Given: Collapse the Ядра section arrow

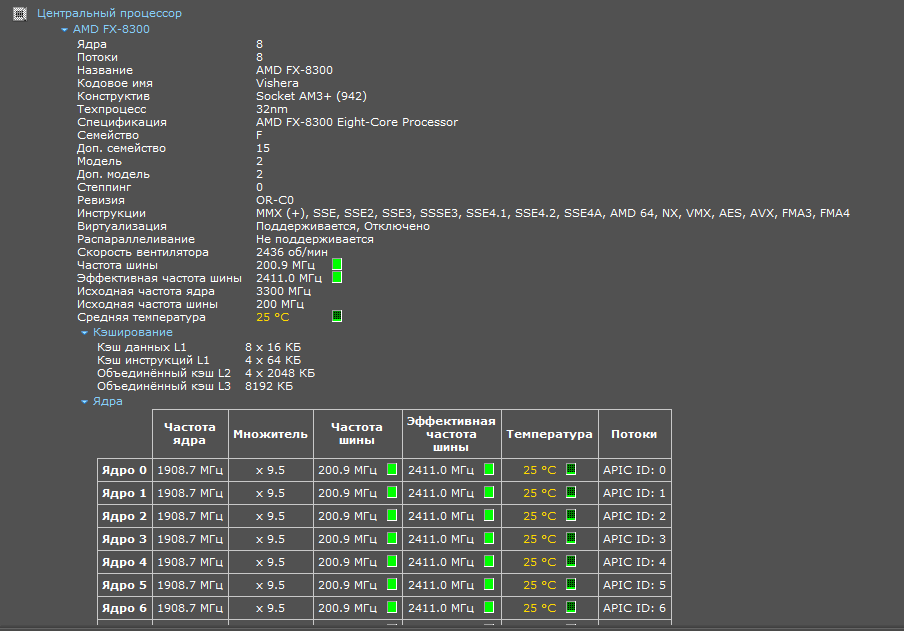Looking at the screenshot, I should click(x=84, y=401).
